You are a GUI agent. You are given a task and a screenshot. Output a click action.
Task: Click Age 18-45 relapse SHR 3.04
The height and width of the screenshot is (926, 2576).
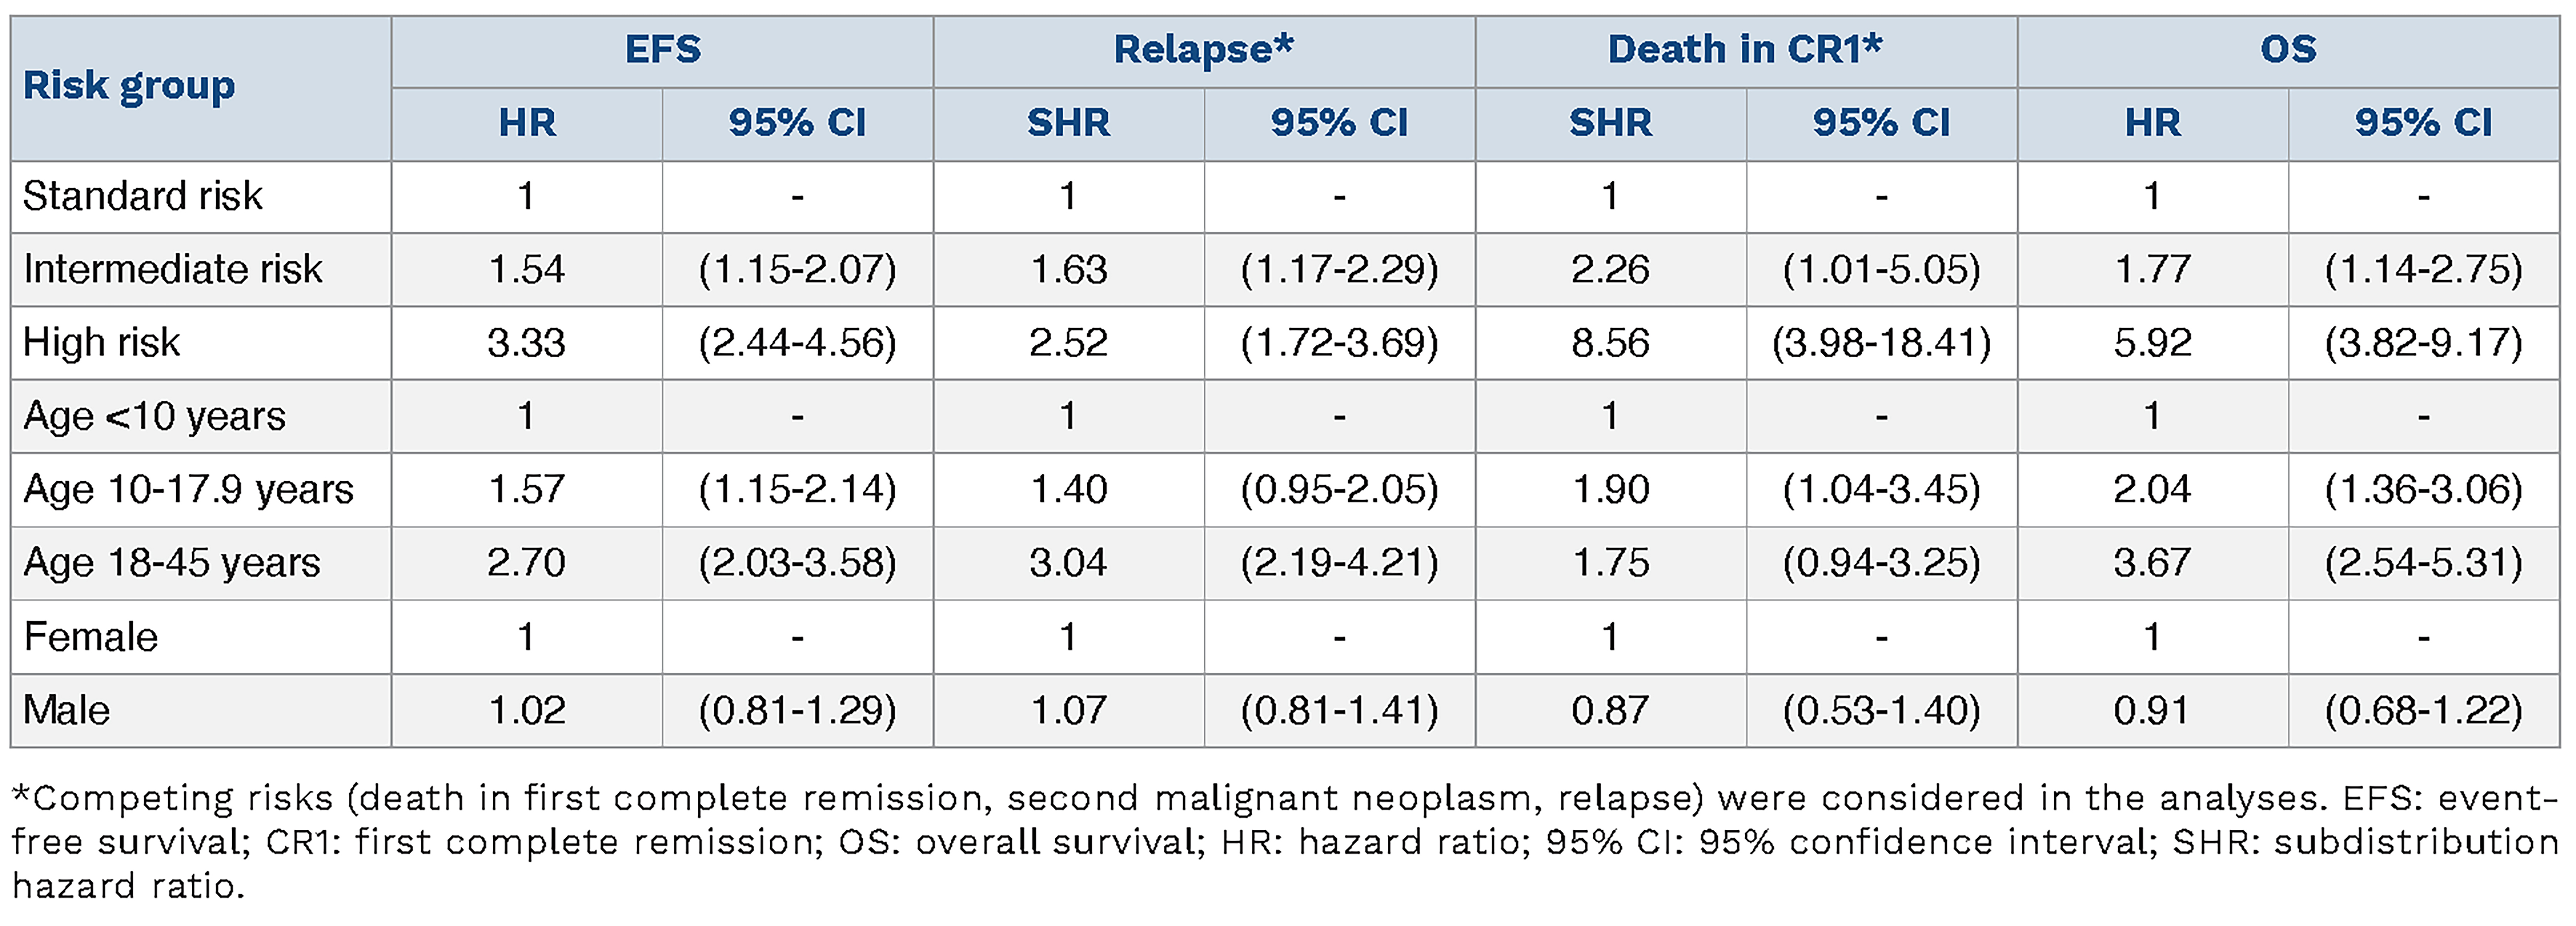point(1068,563)
